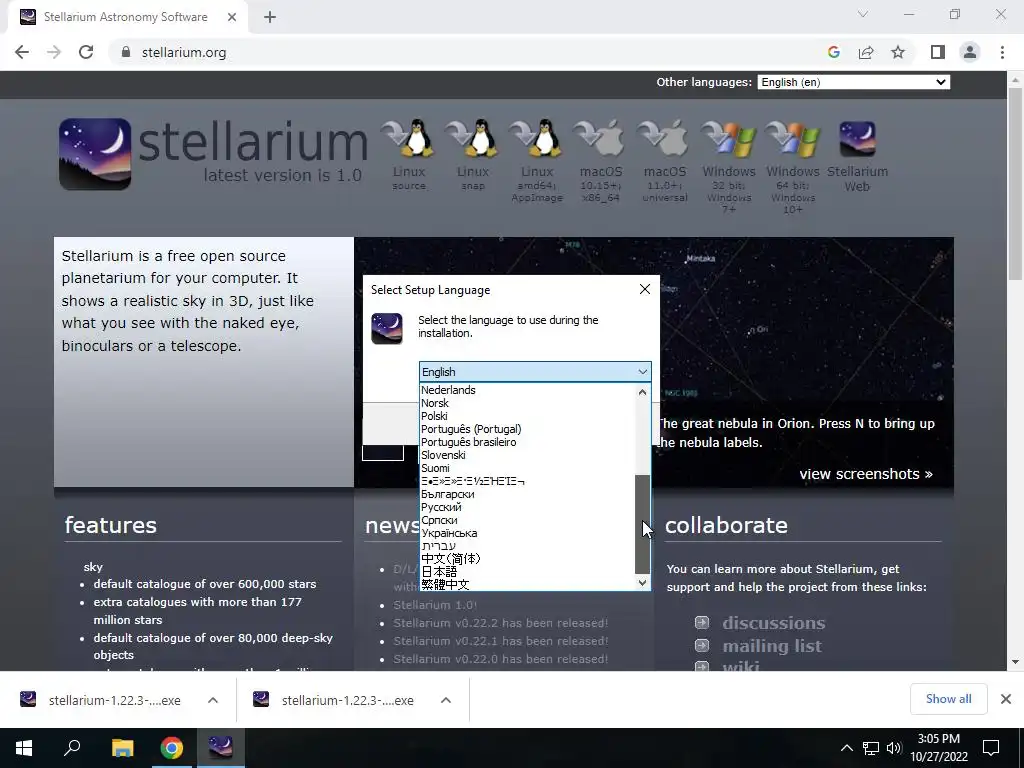Screen dimensions: 1024x768
Task: Close the Stellarium Astronomy Software tab
Action: coord(232,17)
